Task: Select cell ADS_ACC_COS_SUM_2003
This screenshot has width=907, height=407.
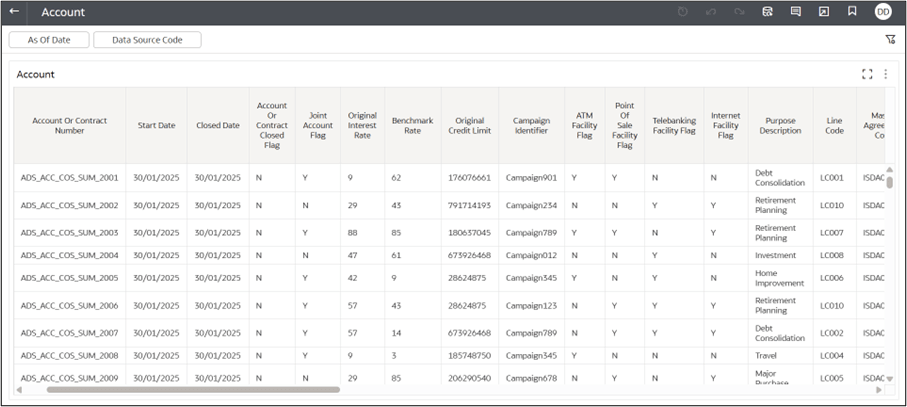Action: [69, 232]
